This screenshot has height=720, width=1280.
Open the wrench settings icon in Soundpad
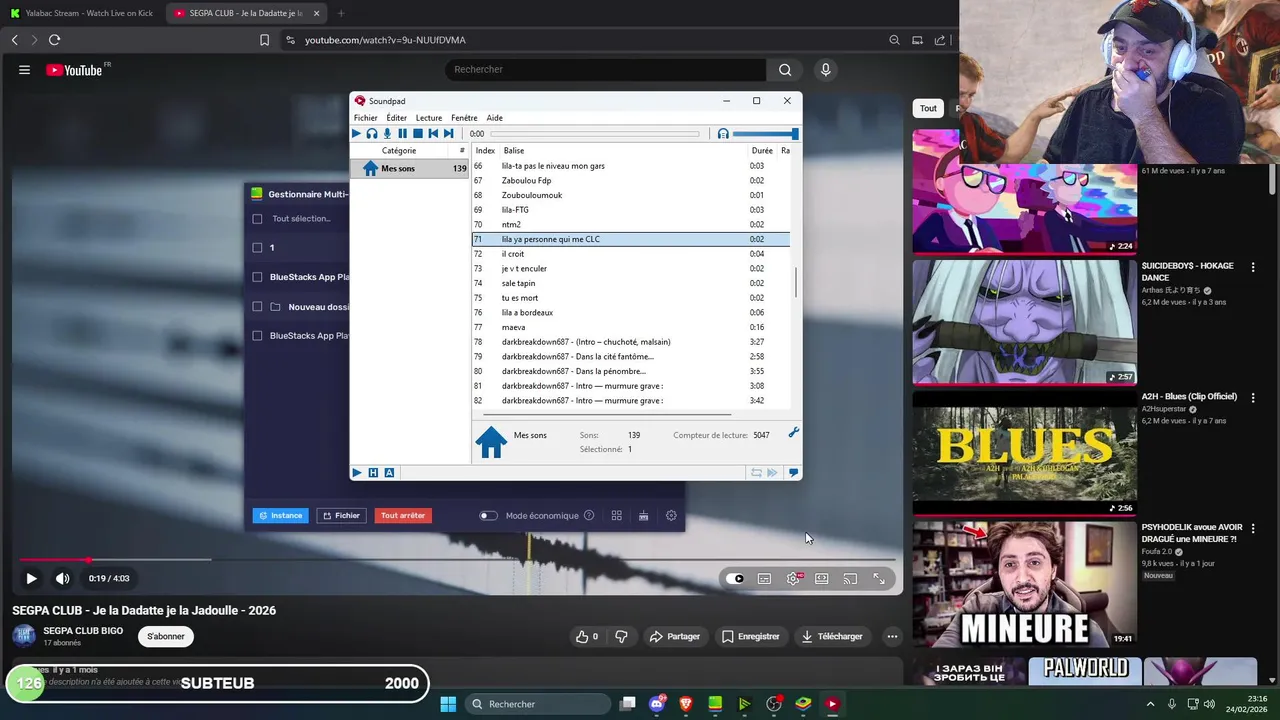(x=794, y=432)
